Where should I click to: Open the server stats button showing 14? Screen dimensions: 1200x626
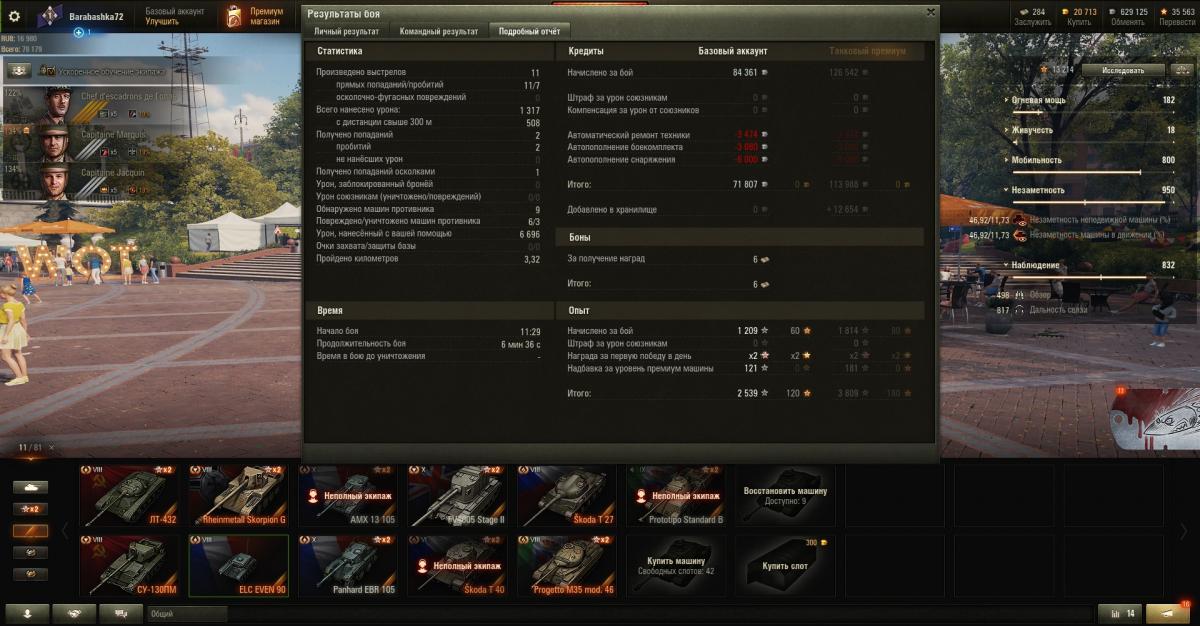coord(1119,613)
